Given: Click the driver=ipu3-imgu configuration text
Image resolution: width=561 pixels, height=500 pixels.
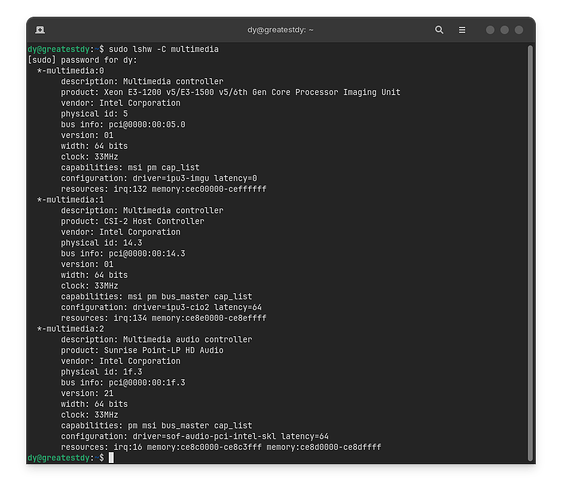Looking at the screenshot, I should tap(171, 178).
